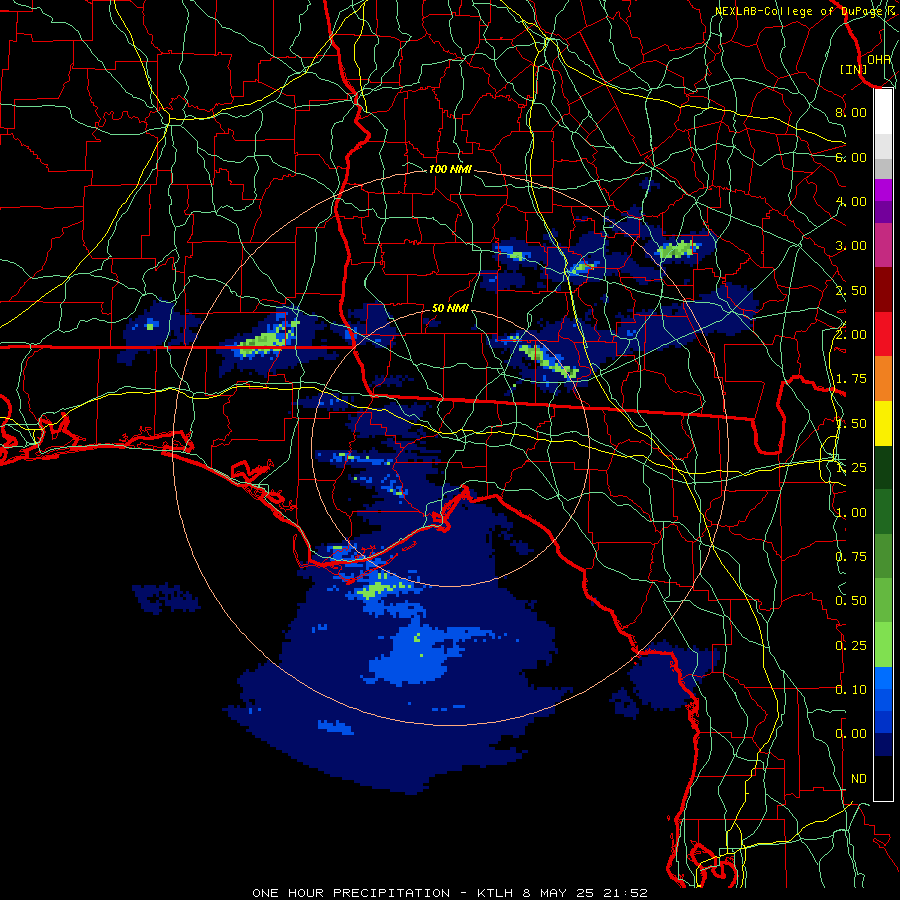Click the [IN] units label

854,69
